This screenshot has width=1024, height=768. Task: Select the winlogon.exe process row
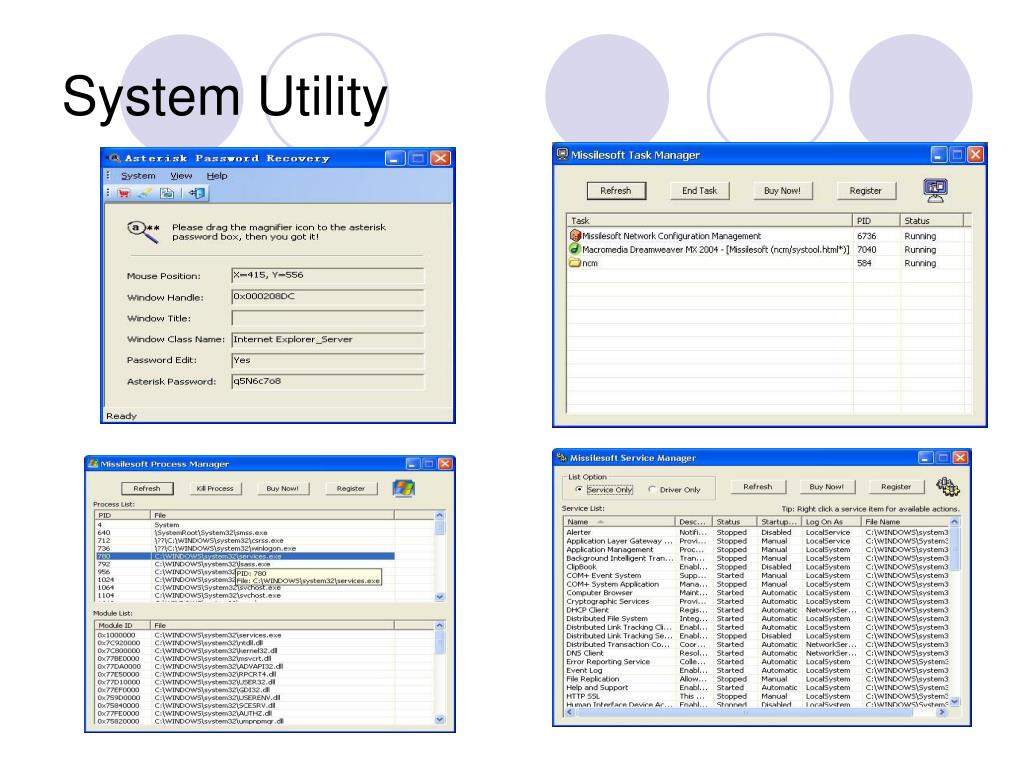[244, 549]
